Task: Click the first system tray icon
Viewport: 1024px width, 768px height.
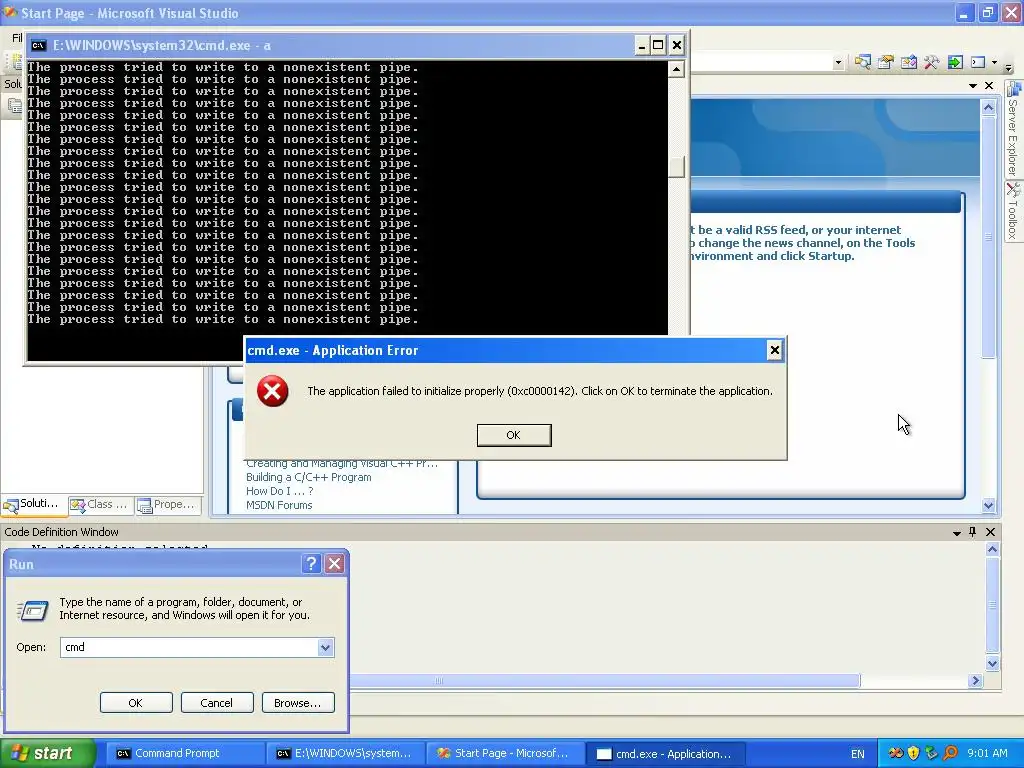Action: (x=895, y=754)
